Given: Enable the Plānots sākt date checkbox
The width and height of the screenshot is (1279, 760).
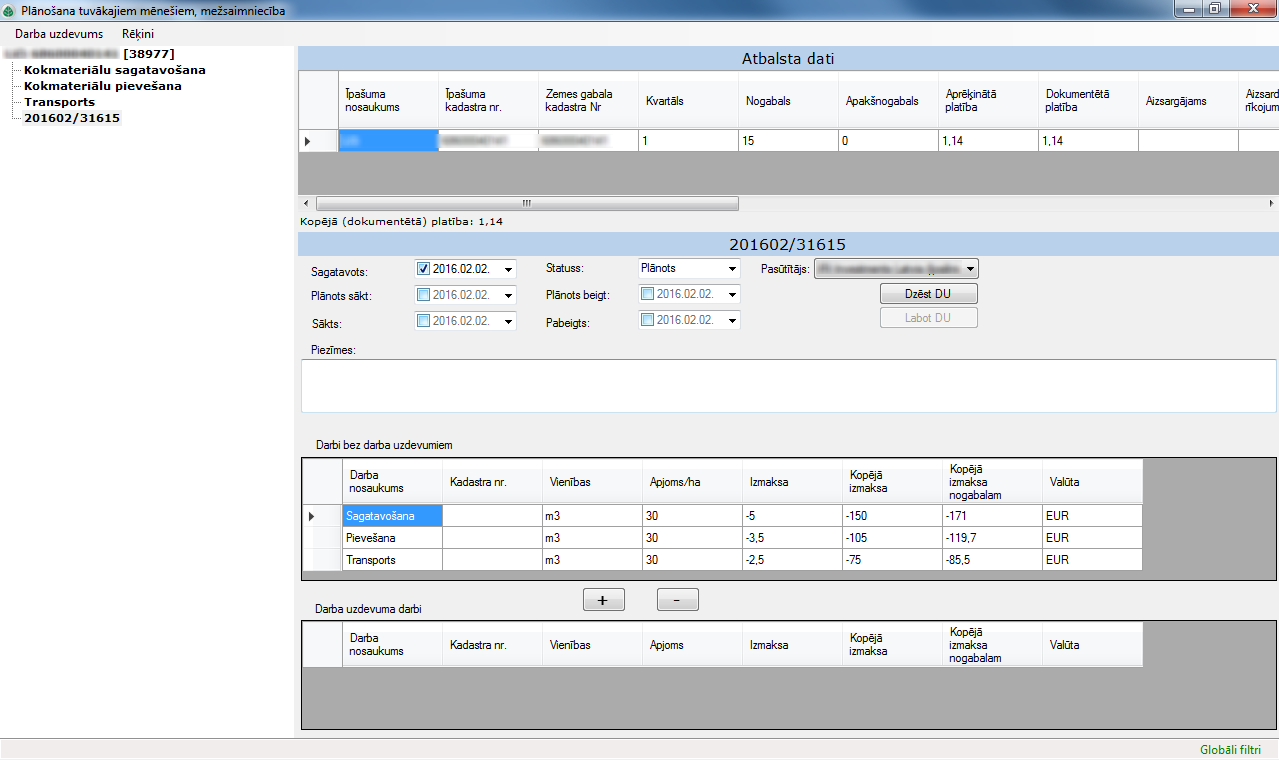Looking at the screenshot, I should [423, 295].
